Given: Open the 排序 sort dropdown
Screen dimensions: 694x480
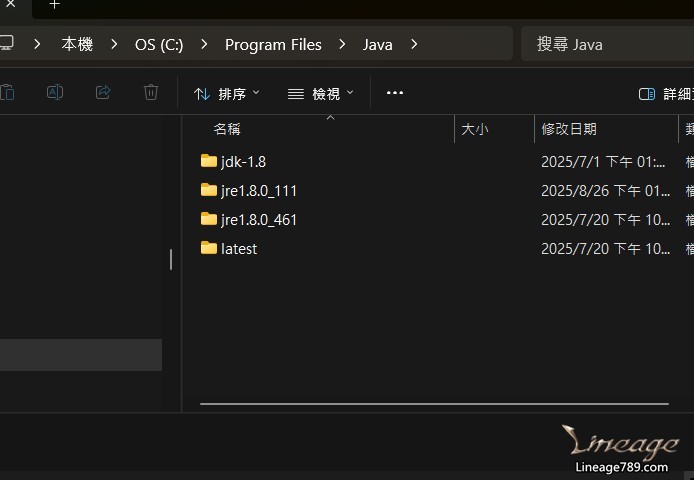Looking at the screenshot, I should coord(226,94).
